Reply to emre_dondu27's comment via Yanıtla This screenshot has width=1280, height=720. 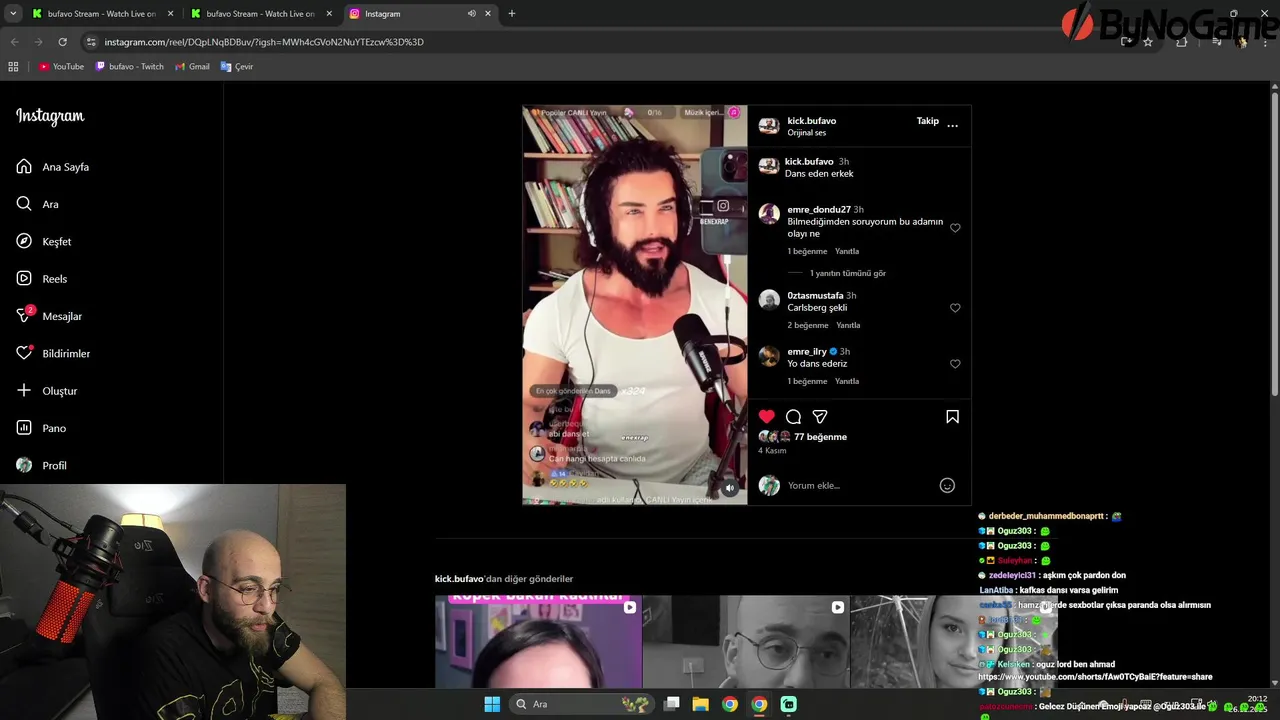click(847, 252)
